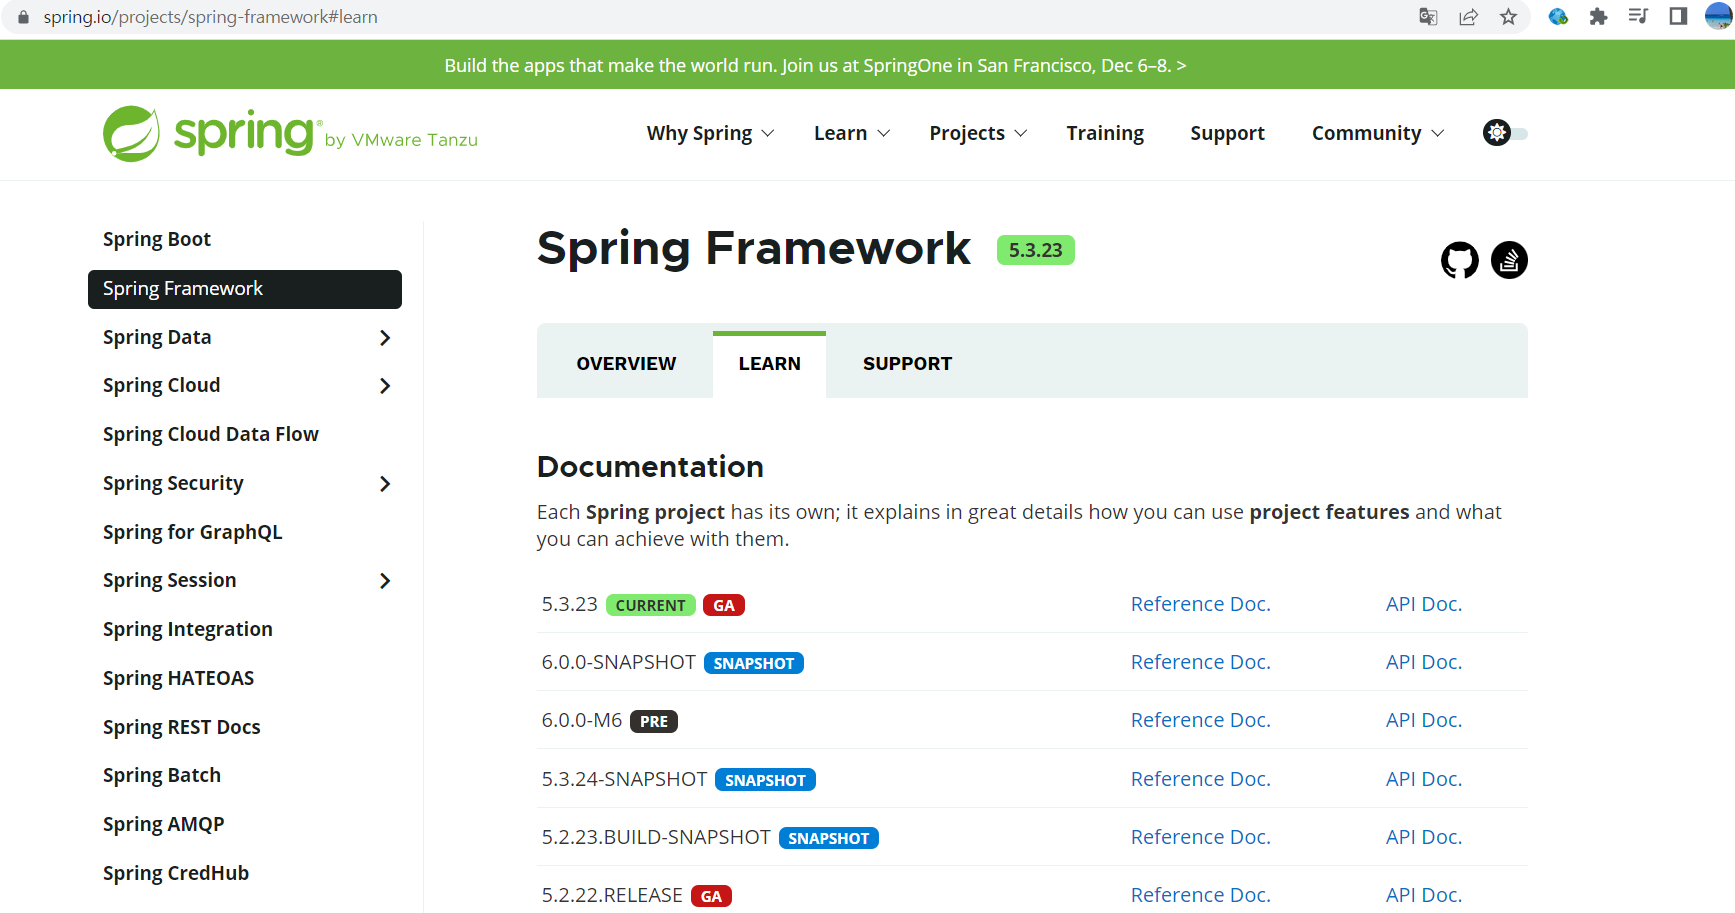Open Reference Doc. for 5.3.24-SNAPSHOT
This screenshot has height=913, width=1735.
coord(1200,779)
